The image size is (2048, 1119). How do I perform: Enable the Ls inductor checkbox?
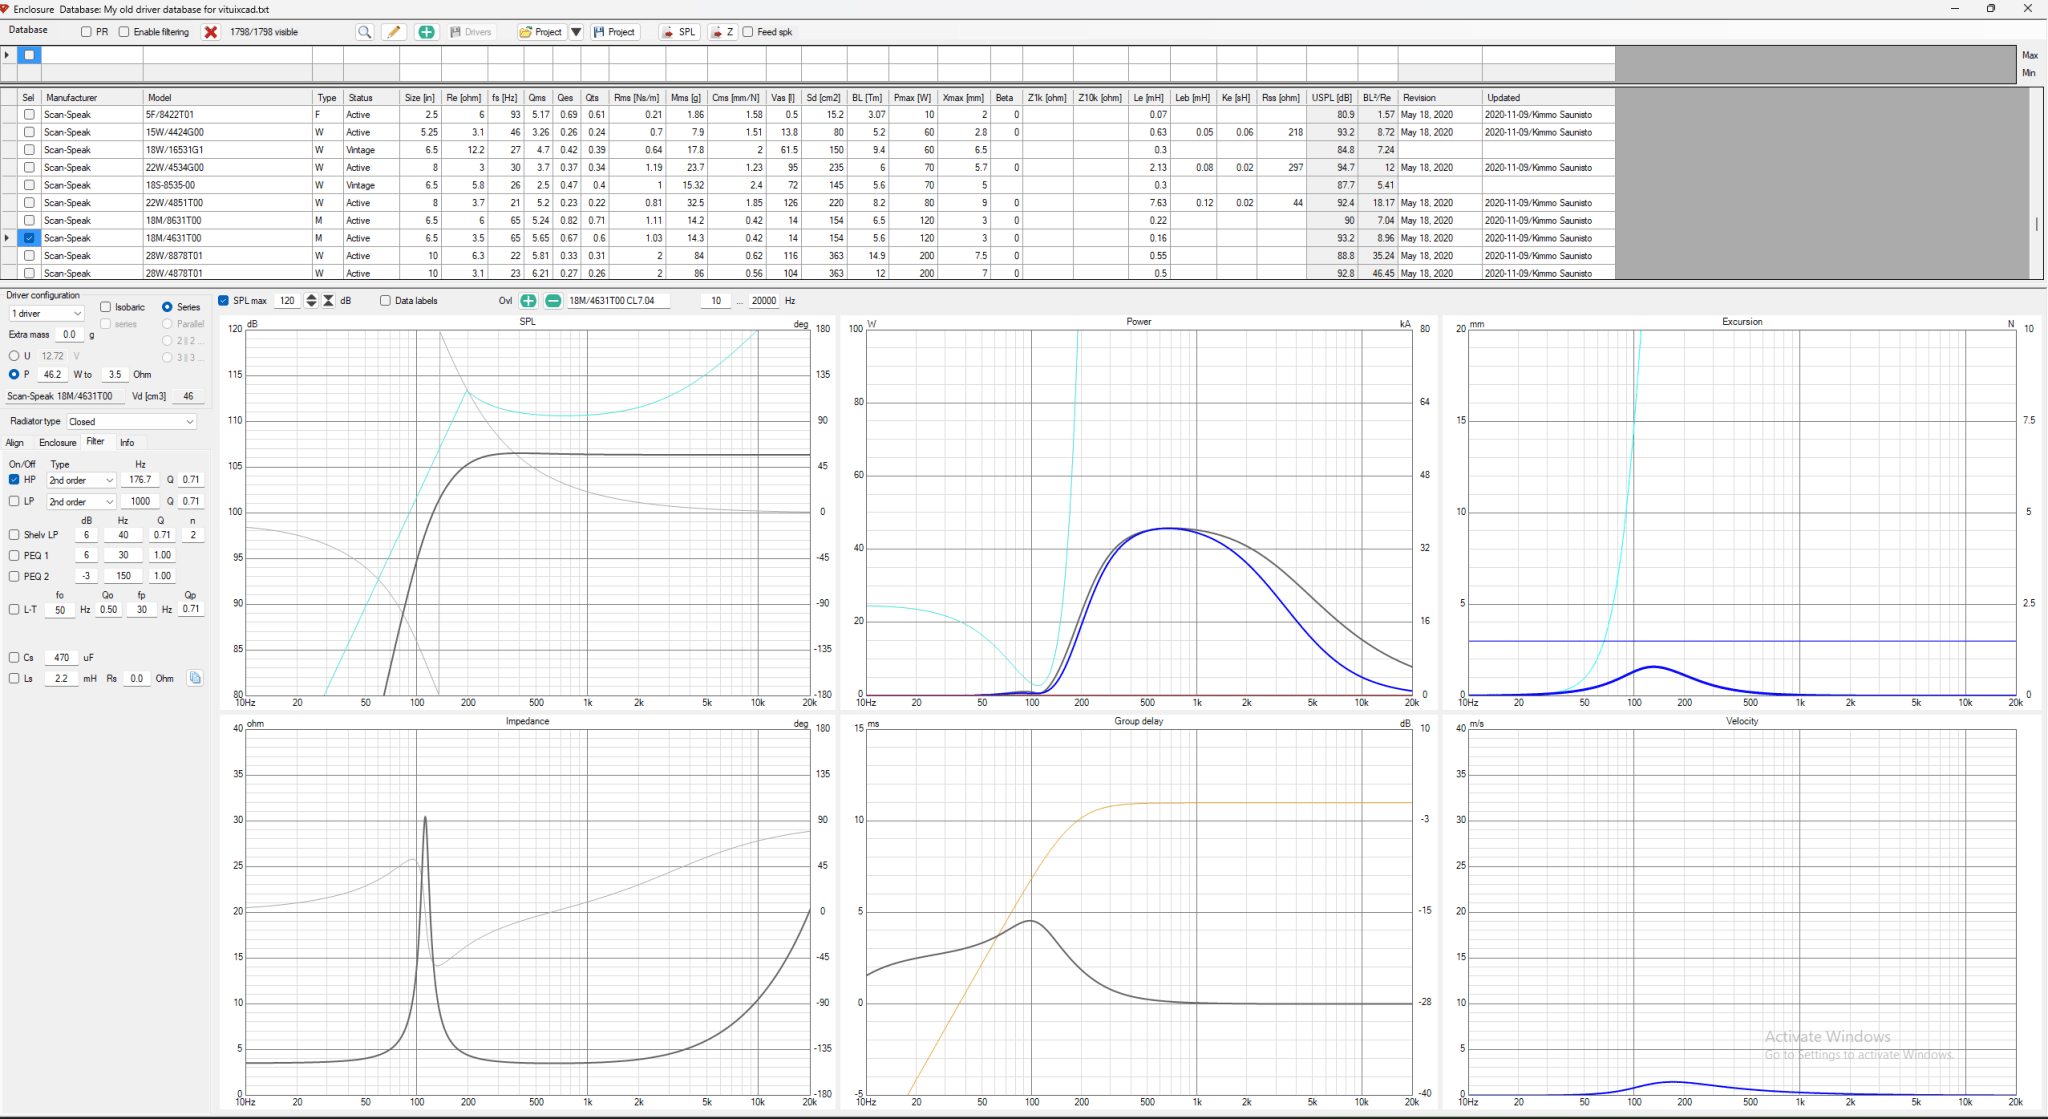coord(14,678)
